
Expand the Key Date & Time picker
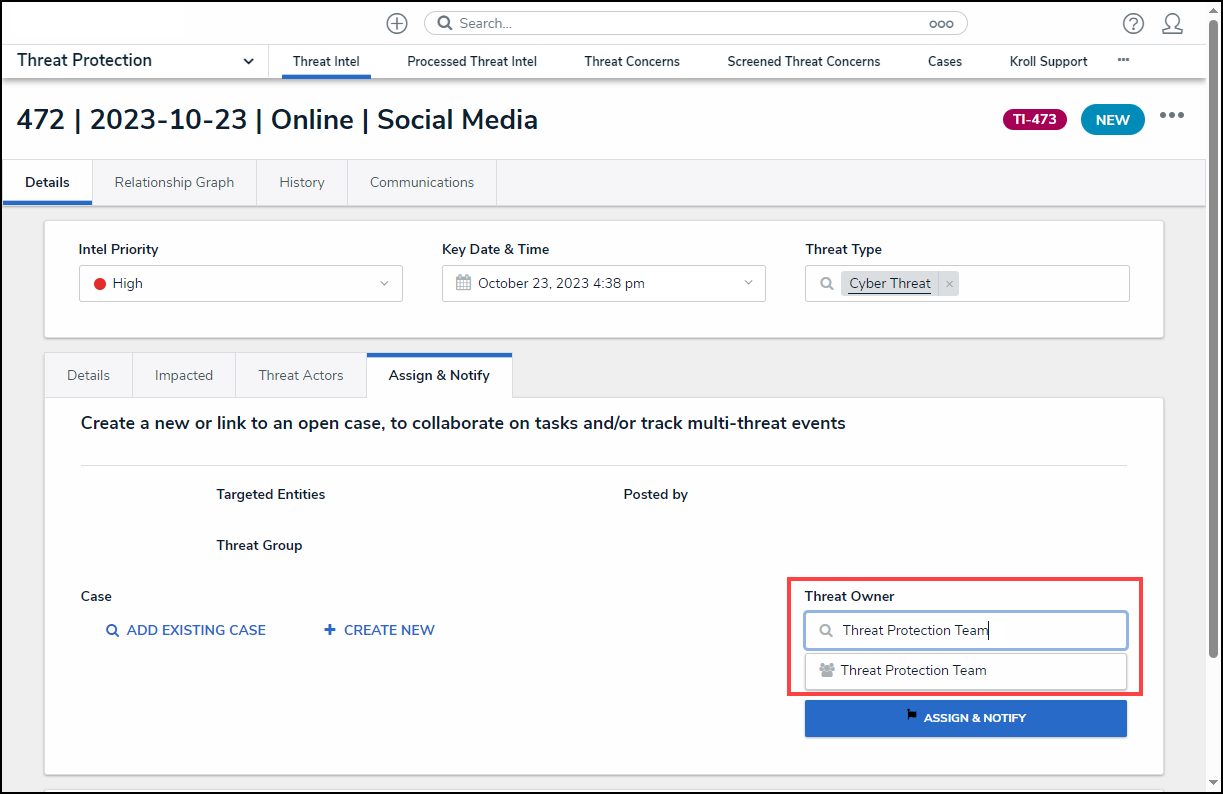[748, 283]
